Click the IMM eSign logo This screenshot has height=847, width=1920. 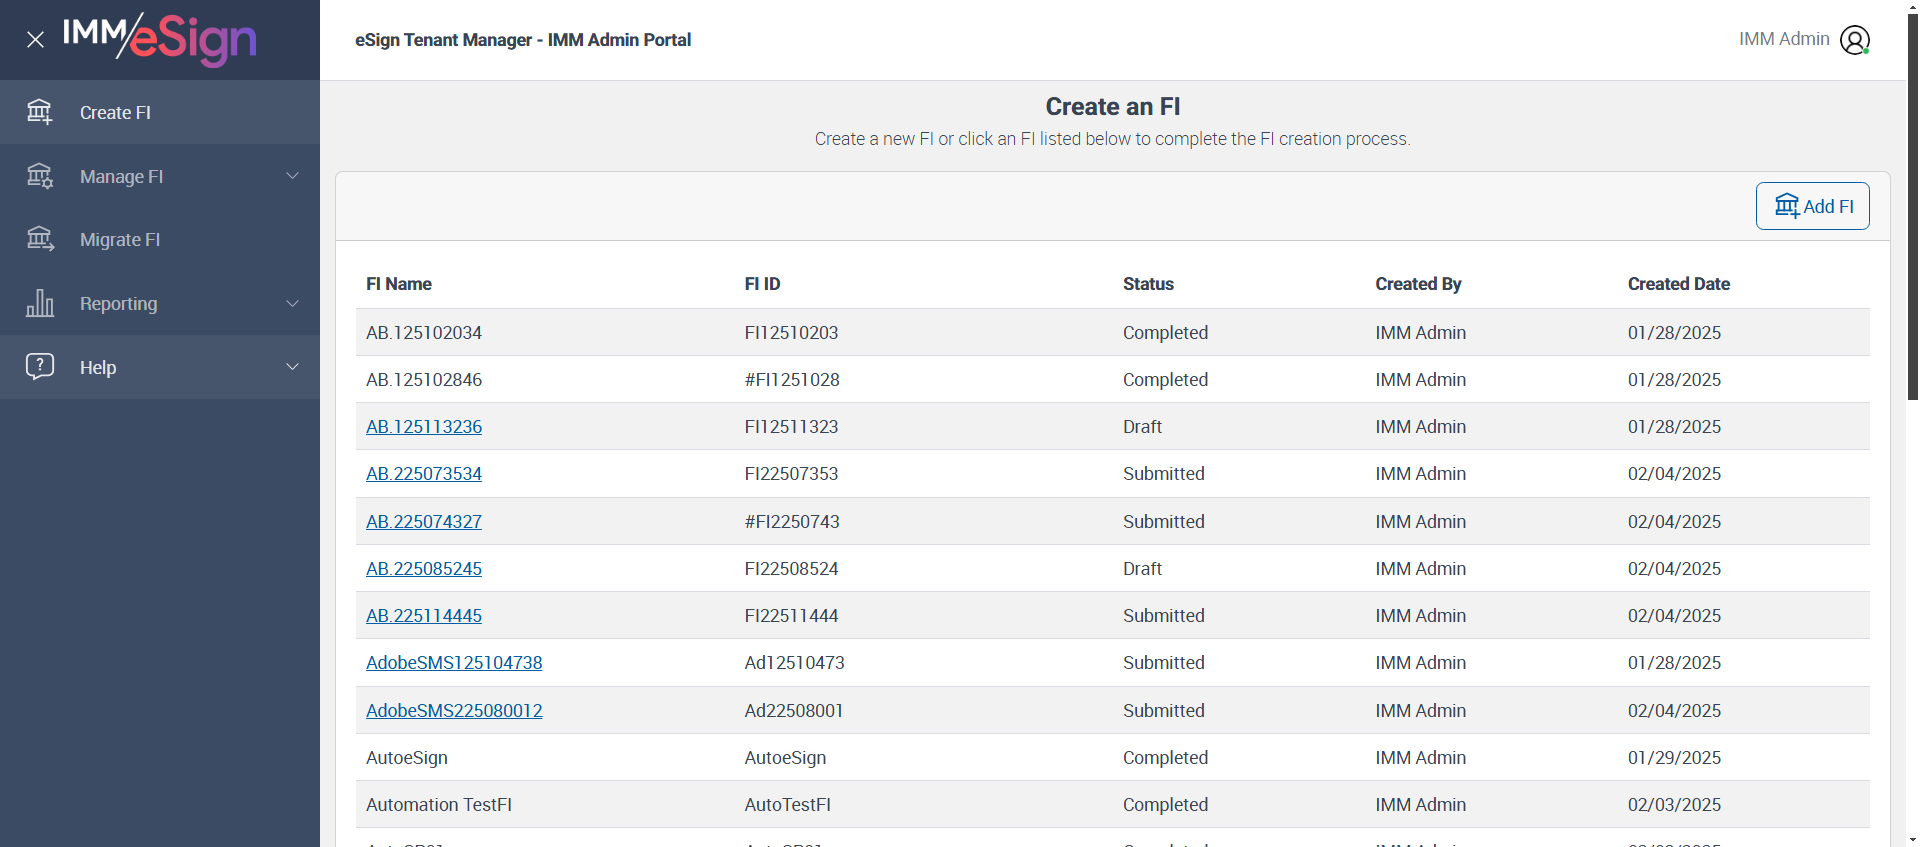[160, 39]
